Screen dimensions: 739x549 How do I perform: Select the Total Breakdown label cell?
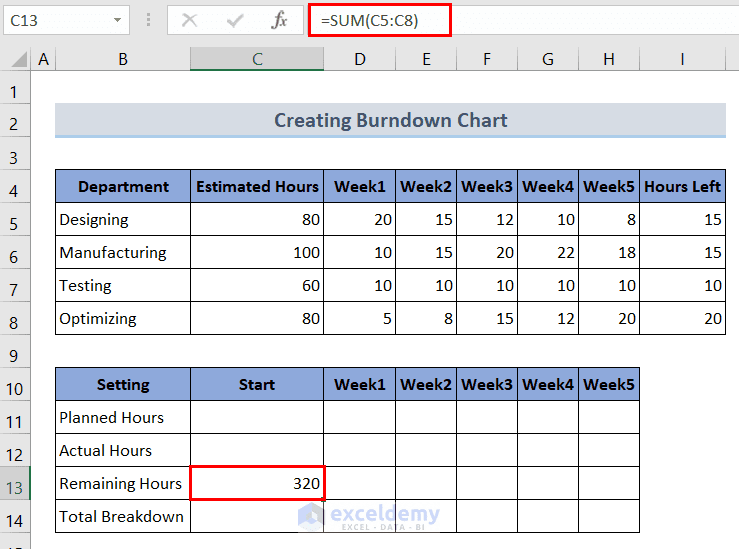click(123, 516)
